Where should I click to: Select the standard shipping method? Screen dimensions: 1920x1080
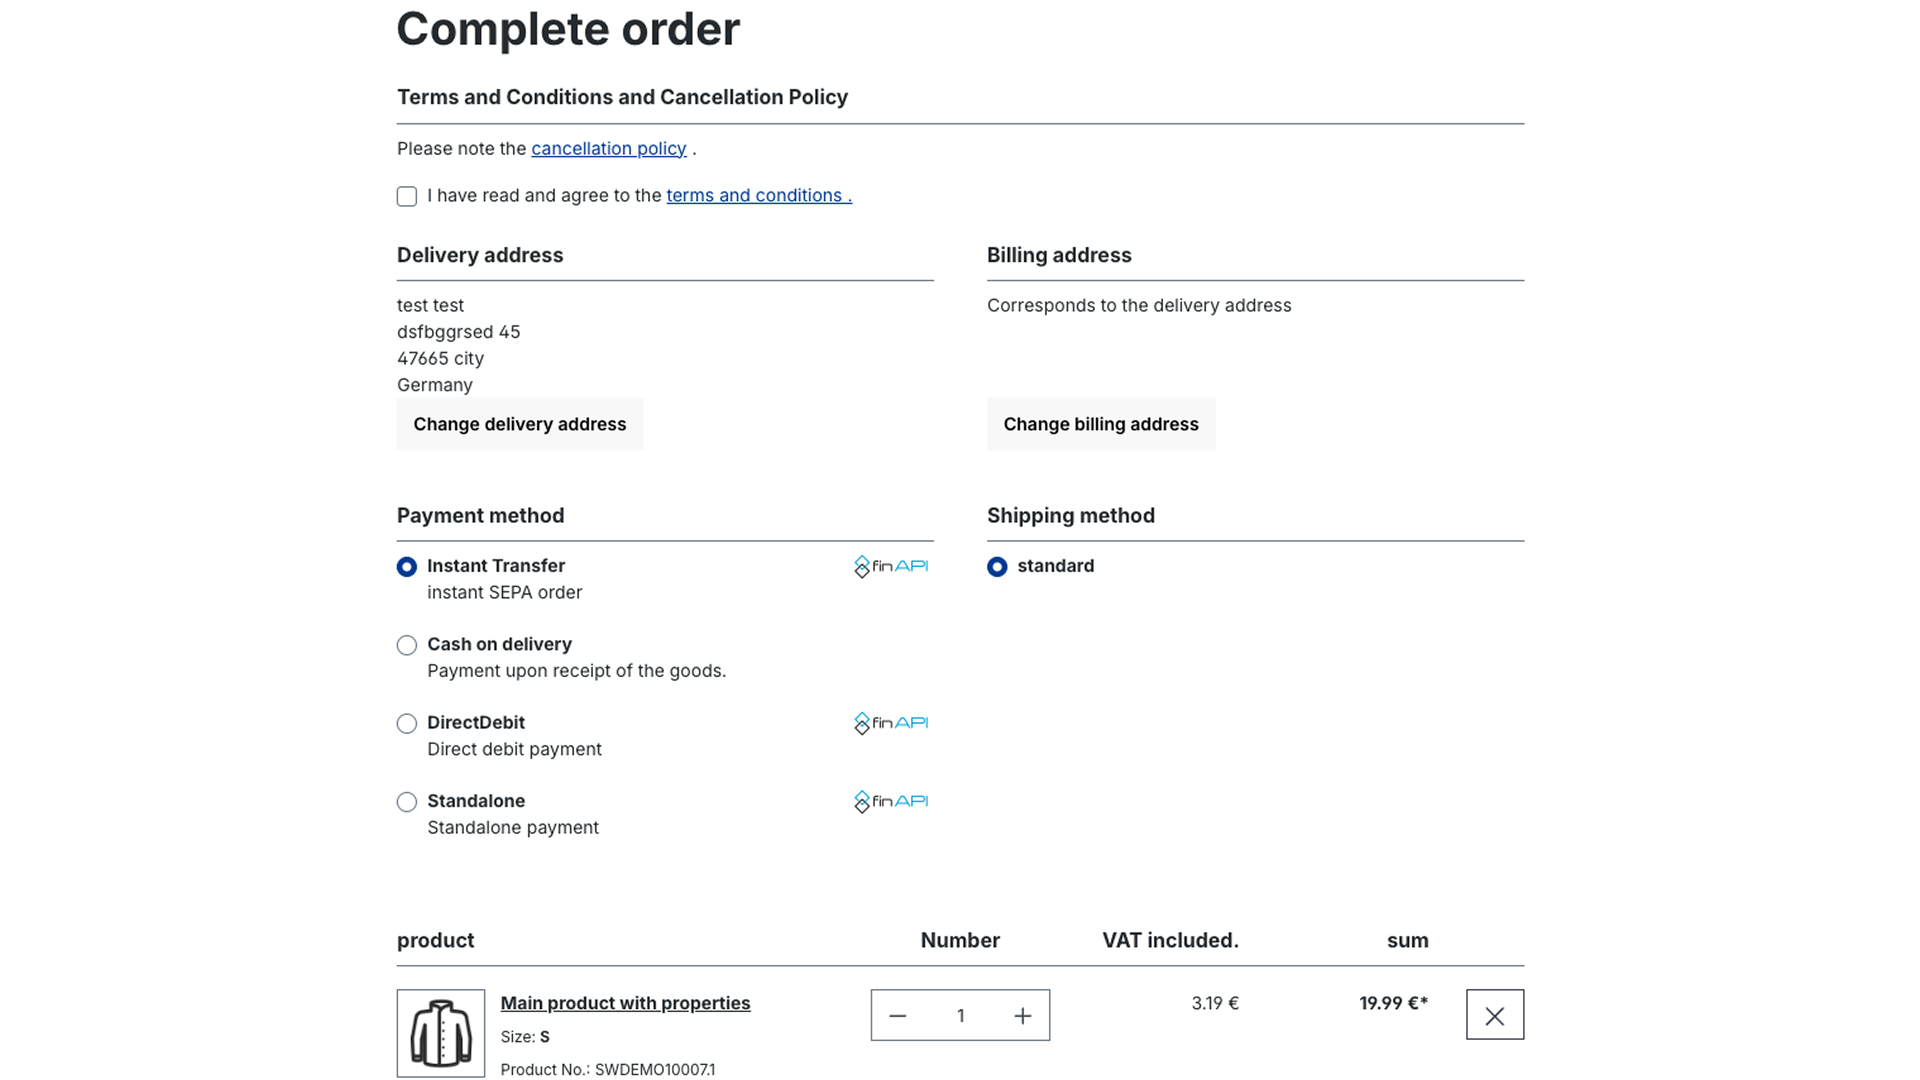coord(997,567)
